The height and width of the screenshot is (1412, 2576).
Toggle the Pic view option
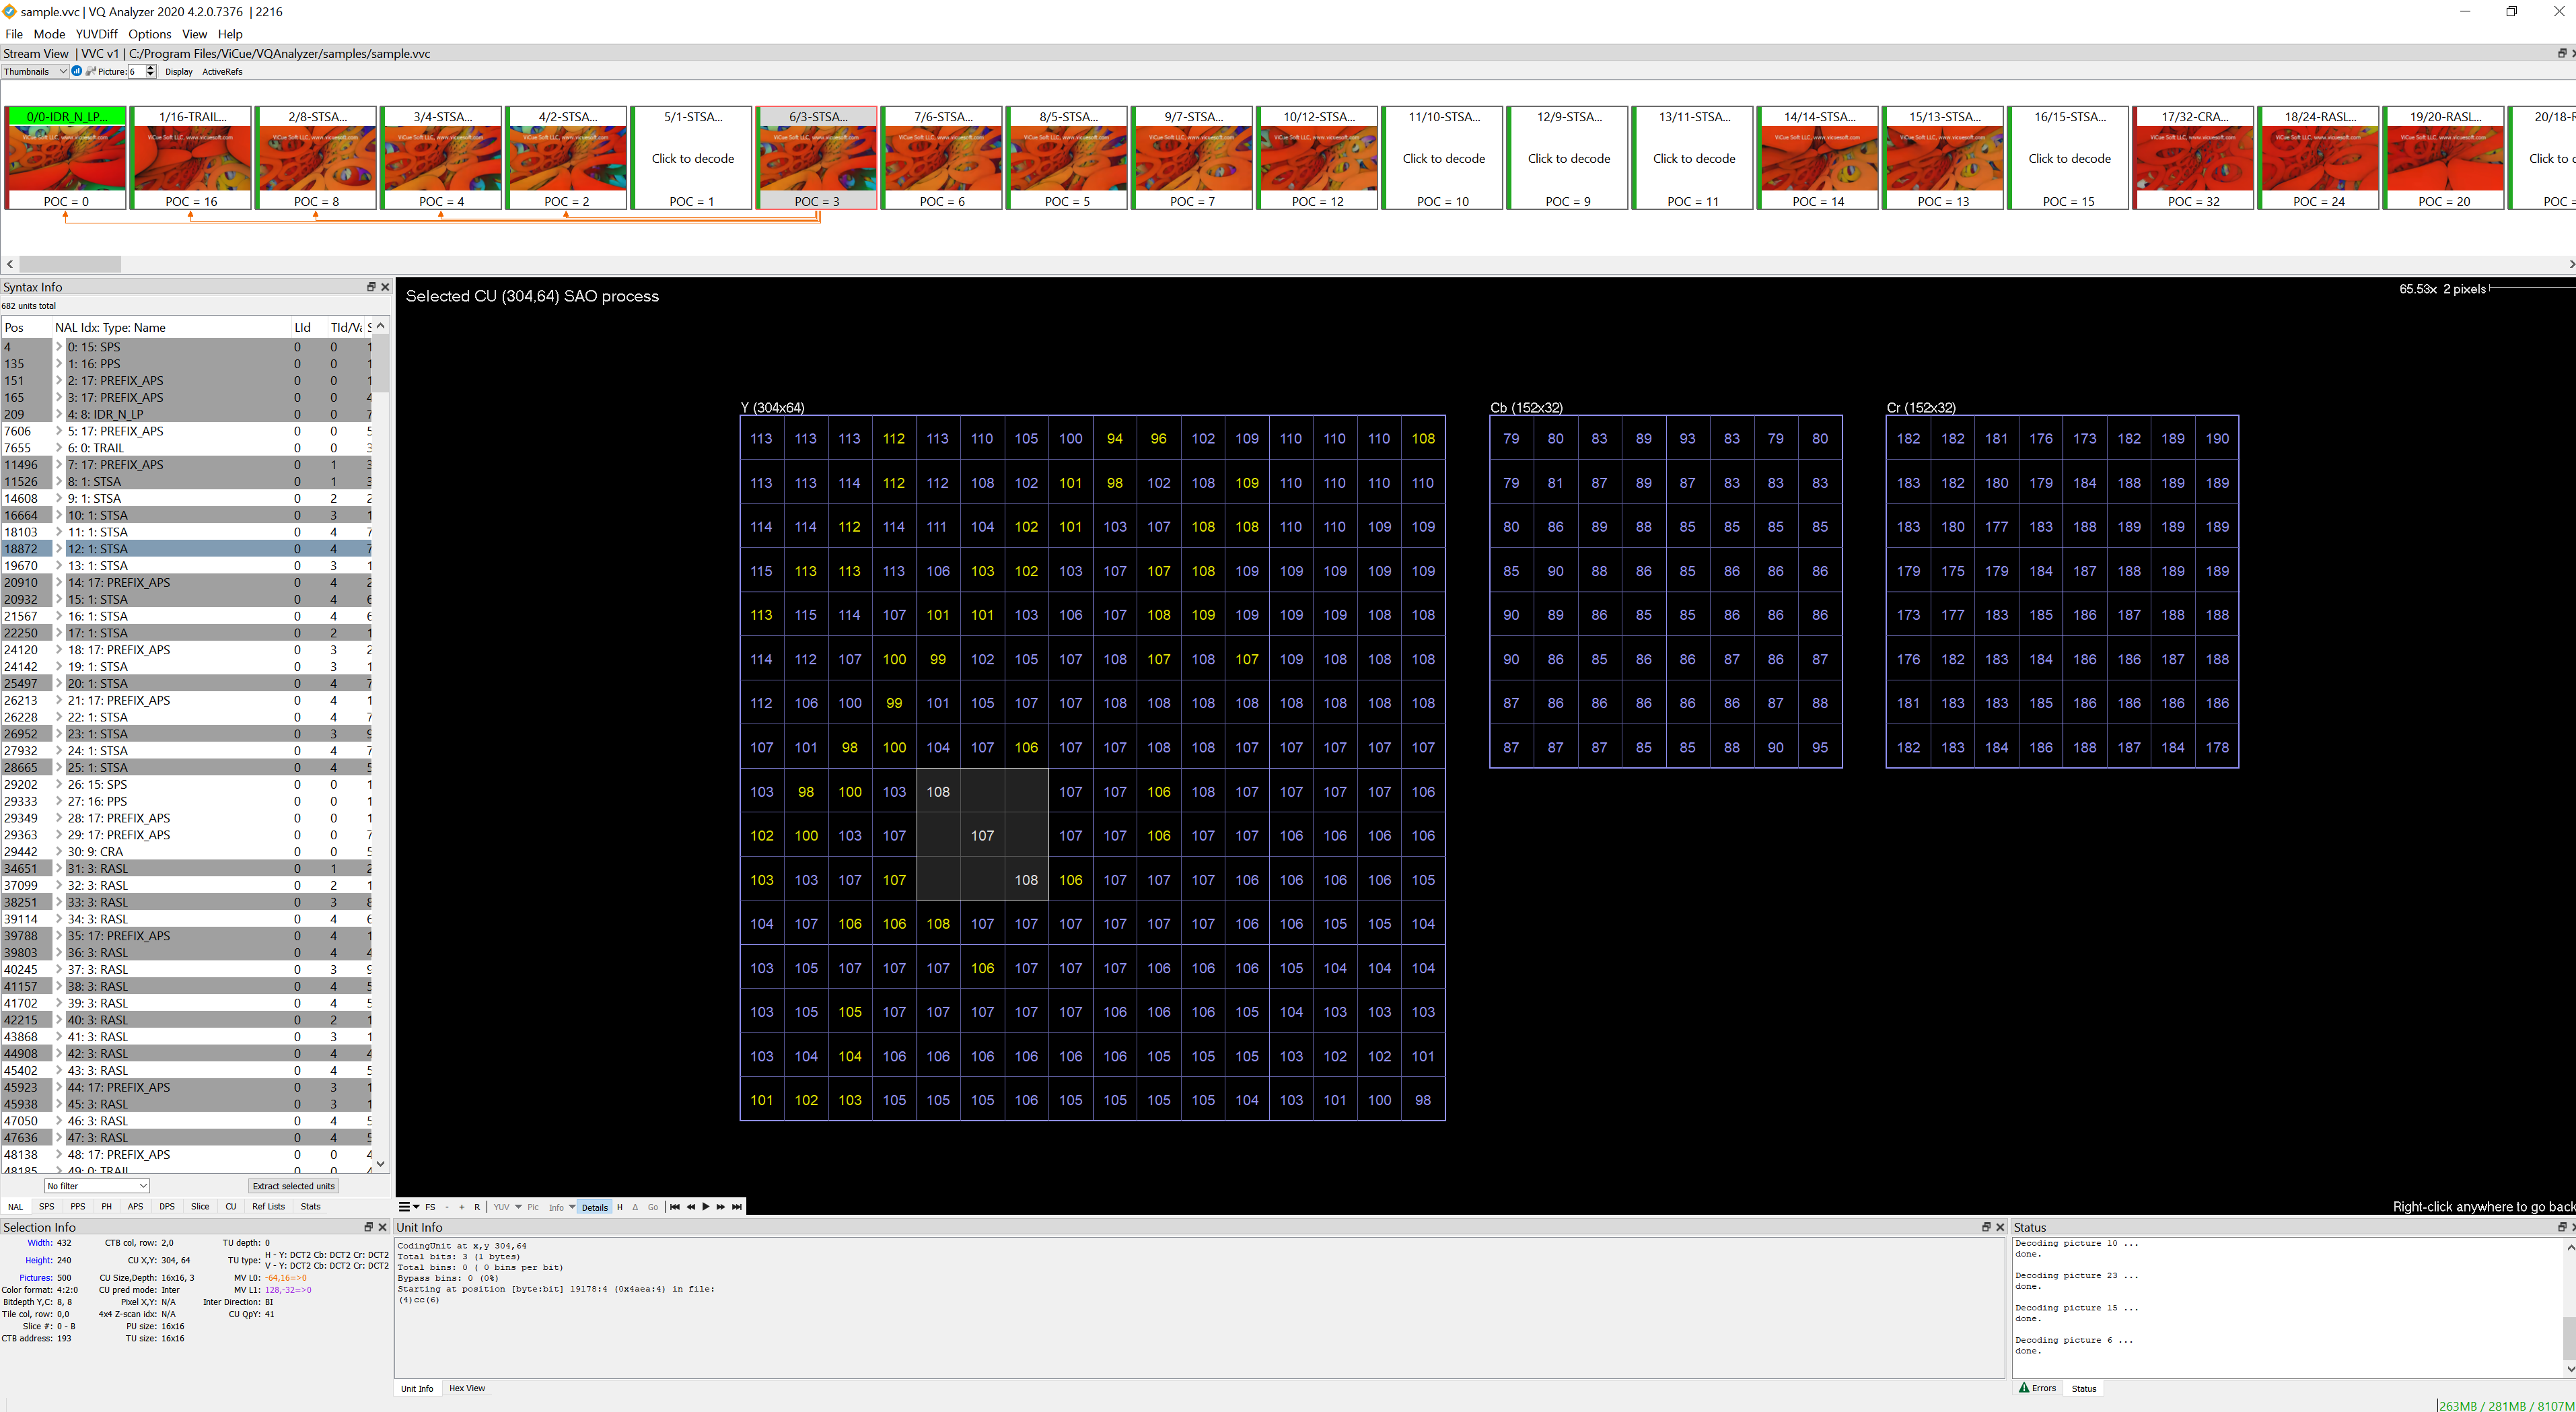(x=533, y=1207)
